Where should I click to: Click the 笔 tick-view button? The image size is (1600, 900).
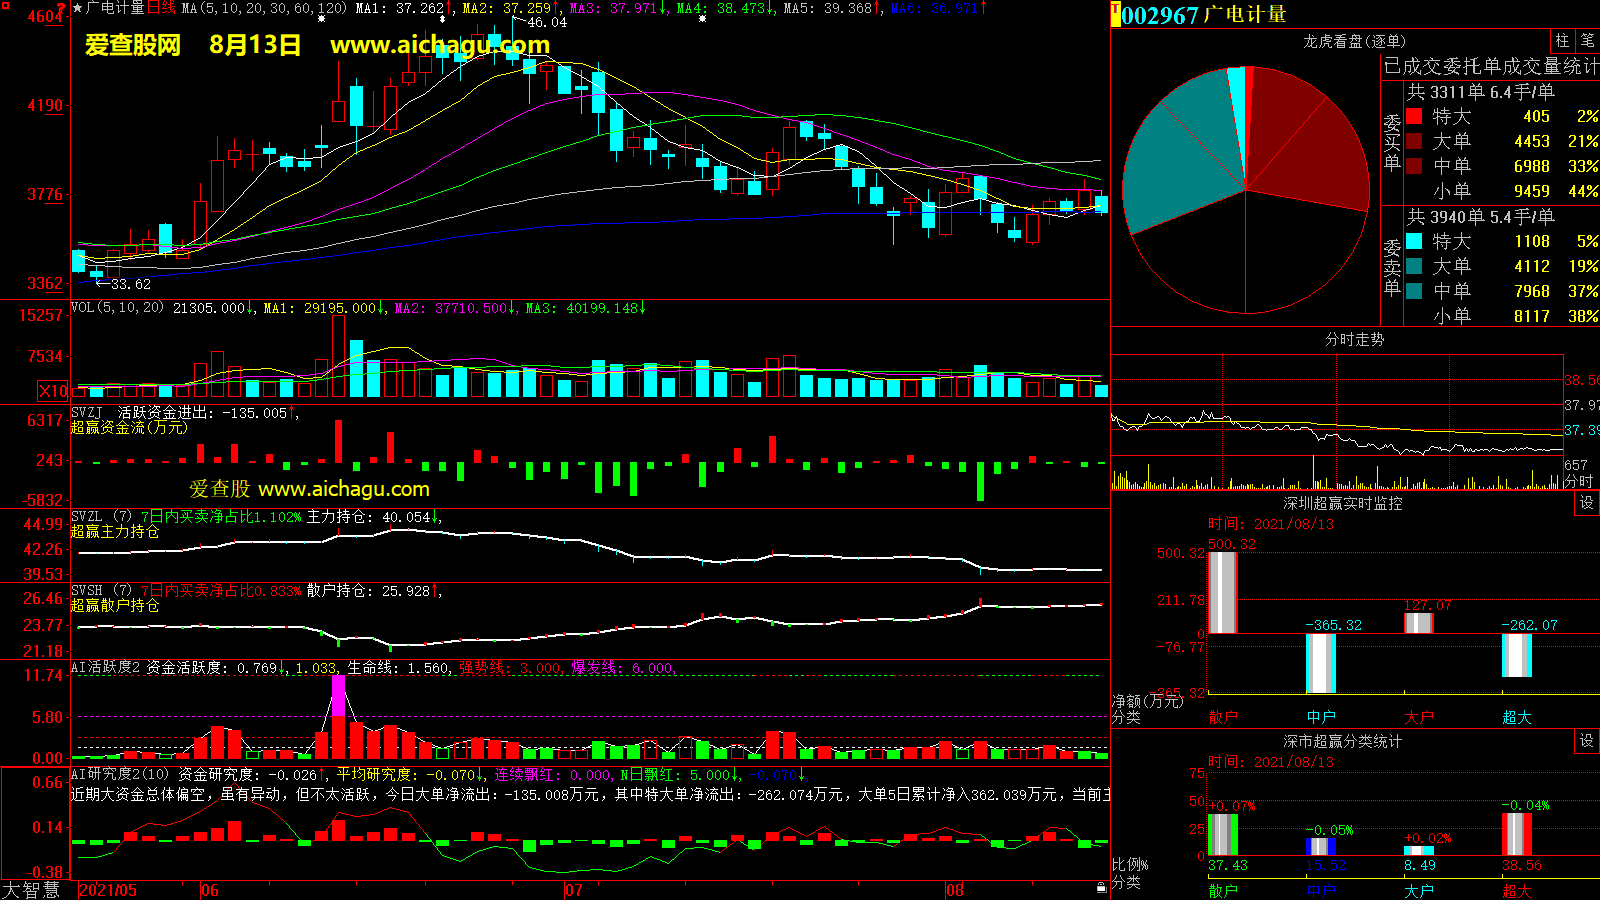tap(1587, 41)
